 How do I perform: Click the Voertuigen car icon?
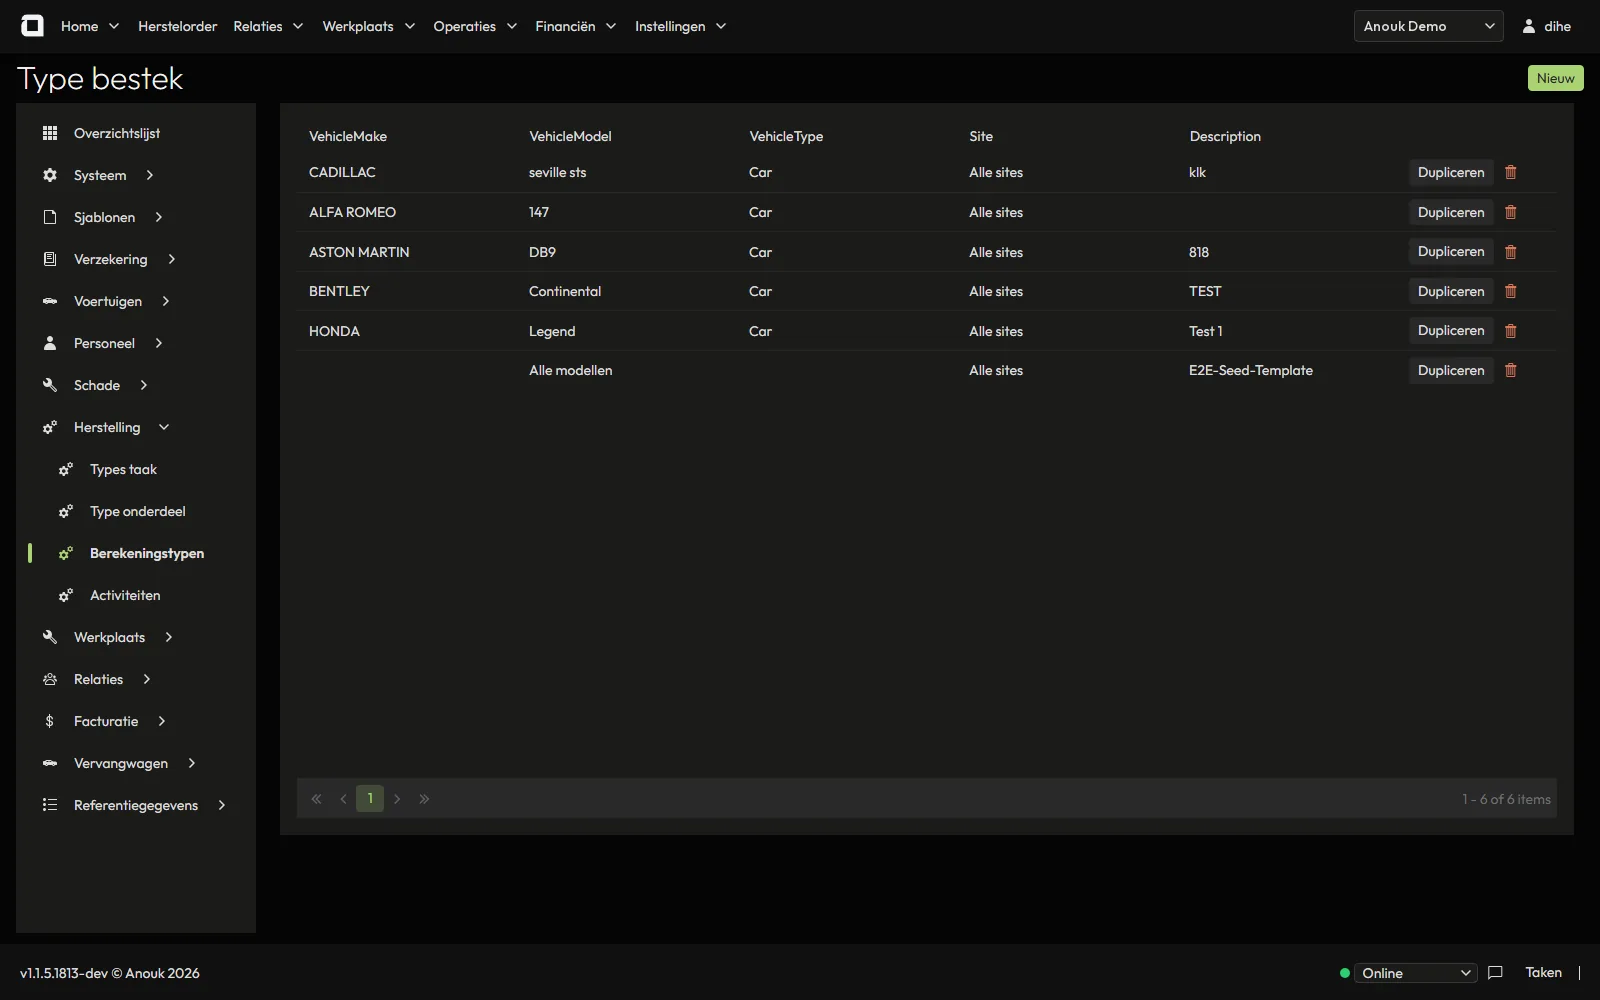tap(50, 301)
